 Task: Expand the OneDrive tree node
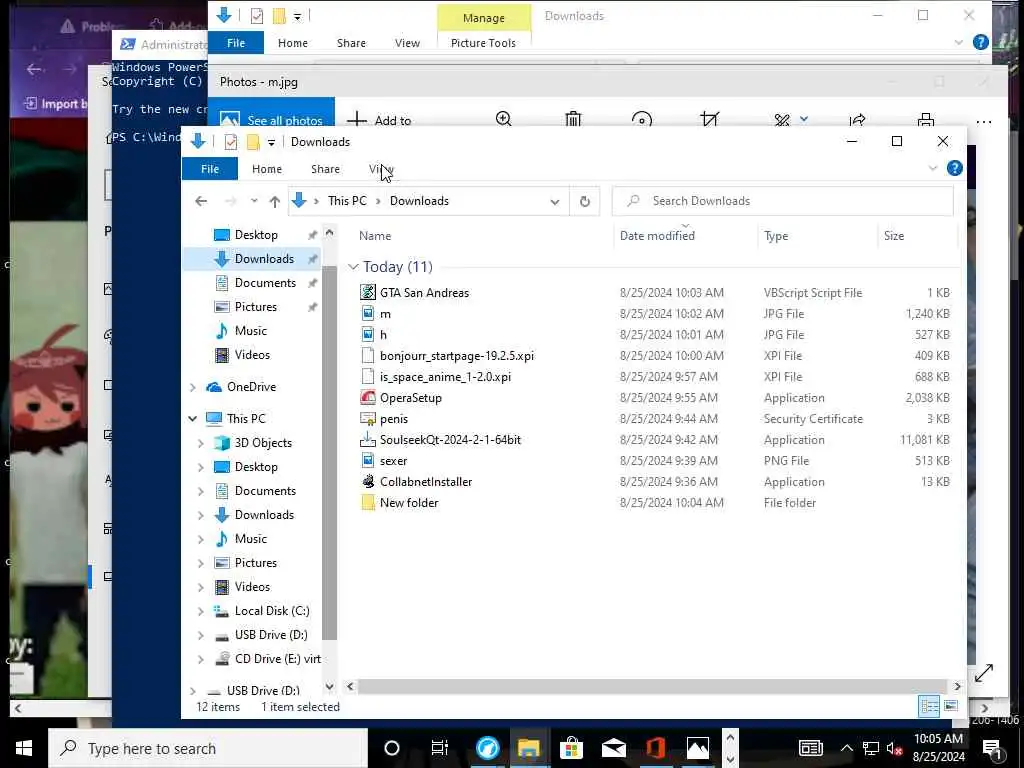(193, 387)
